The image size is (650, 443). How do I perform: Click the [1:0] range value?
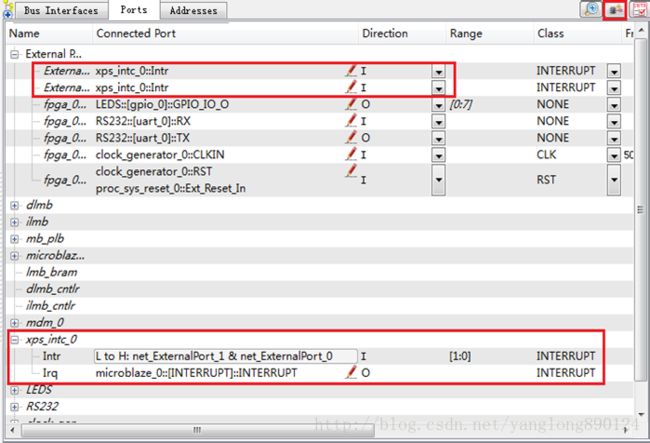tap(460, 356)
